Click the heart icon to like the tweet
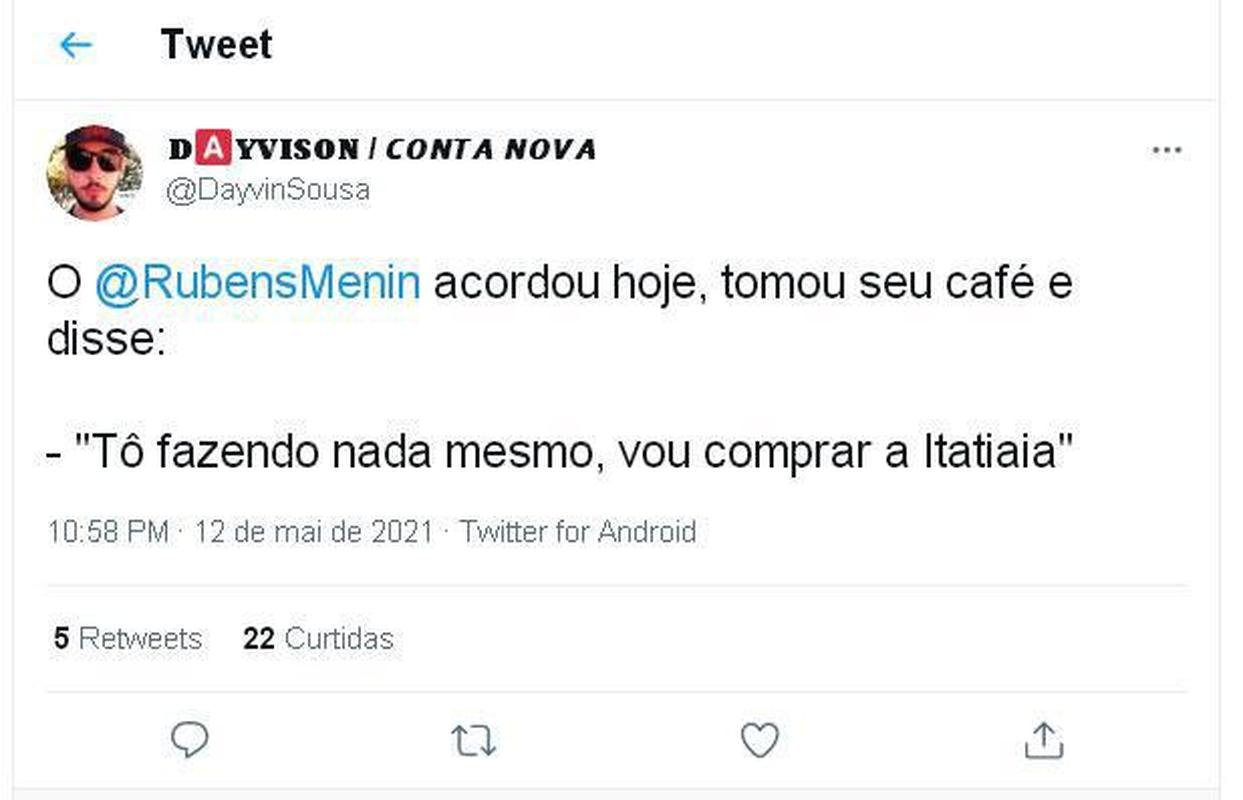 point(760,741)
